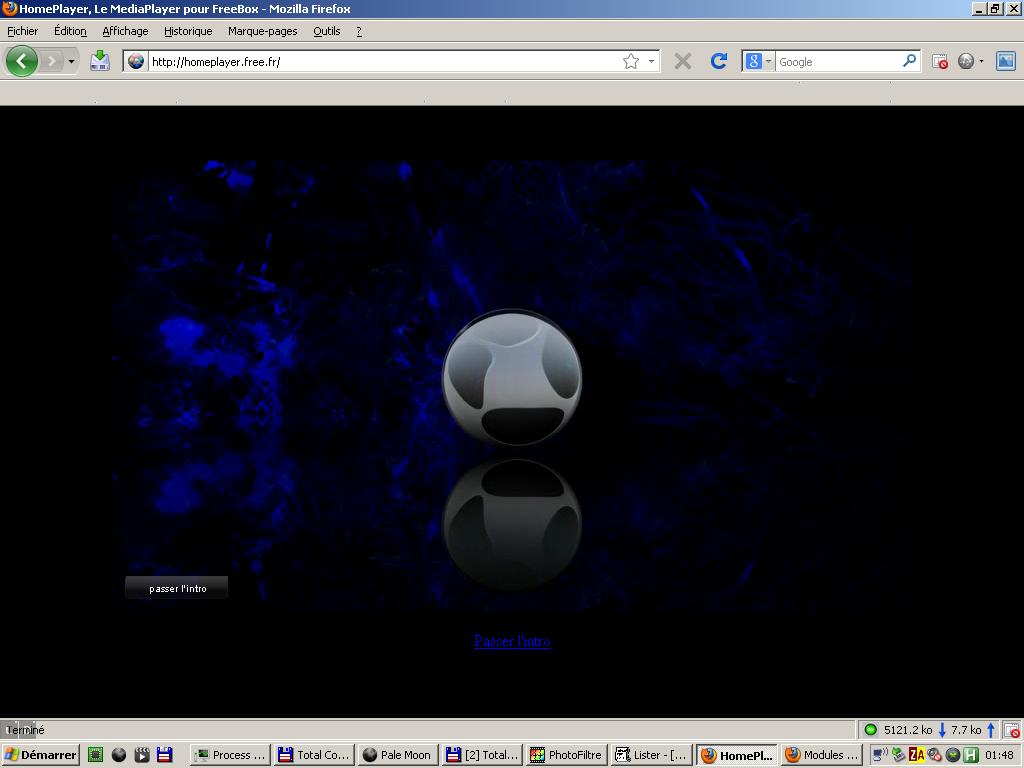Focus the Google search field
The height and width of the screenshot is (768, 1024).
(838, 61)
